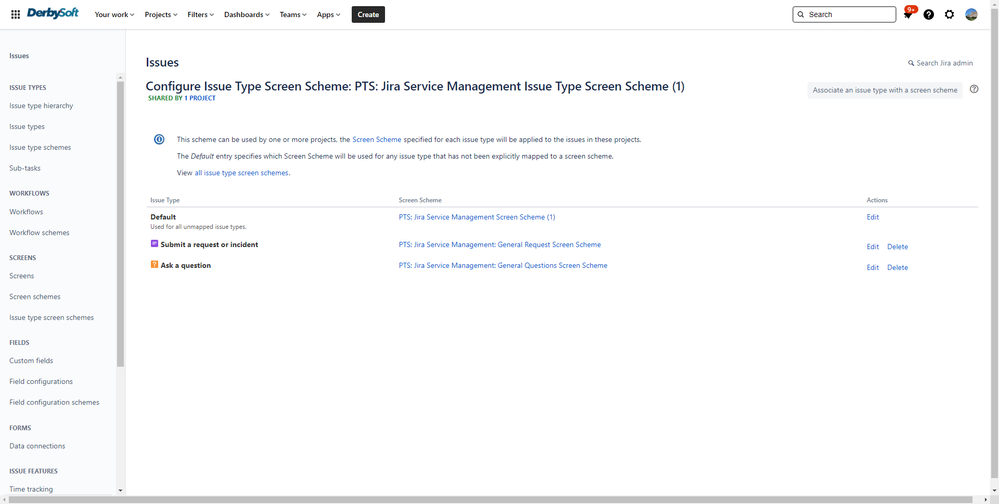Click the Create button
This screenshot has width=999, height=504.
[368, 14]
